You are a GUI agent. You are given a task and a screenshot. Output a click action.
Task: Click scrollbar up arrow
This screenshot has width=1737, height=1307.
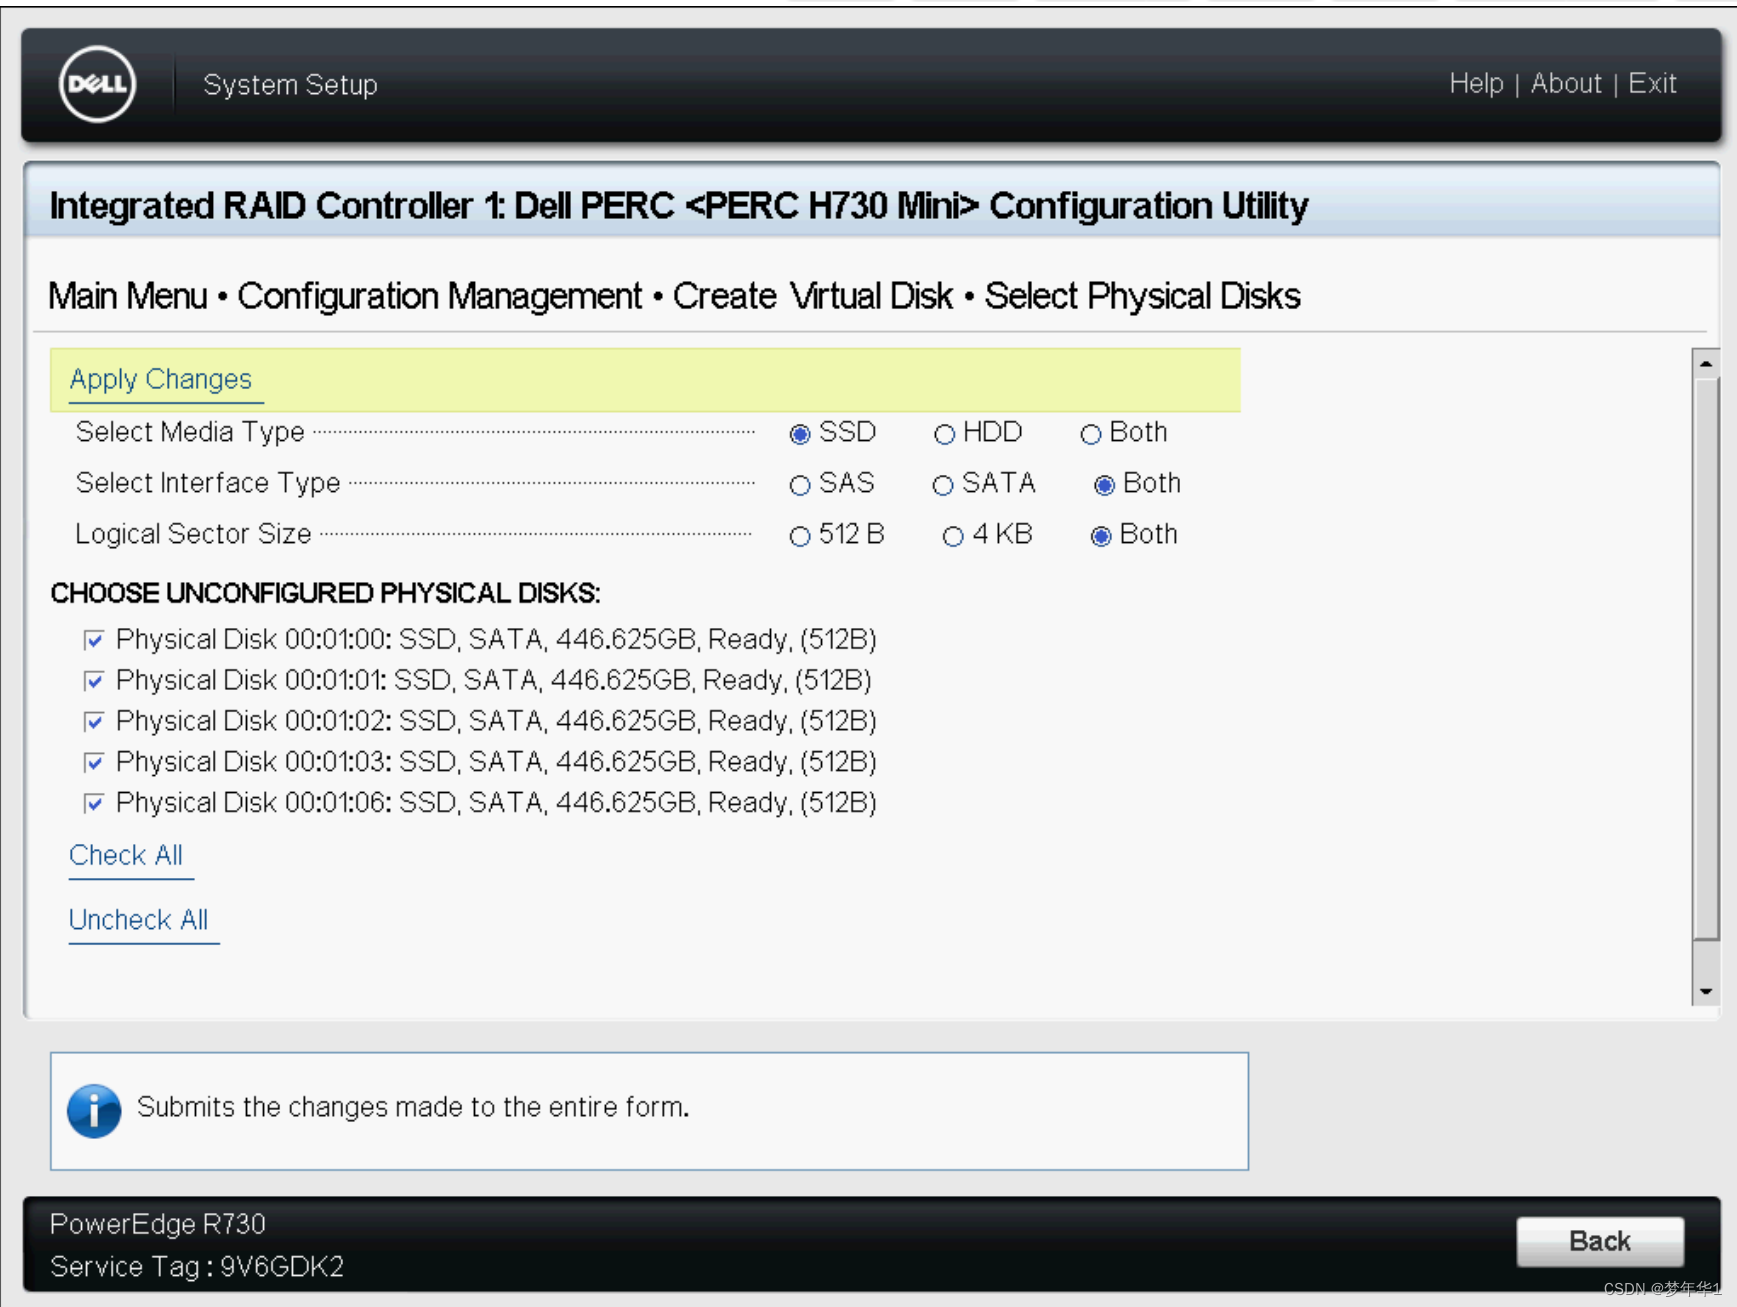point(1706,363)
